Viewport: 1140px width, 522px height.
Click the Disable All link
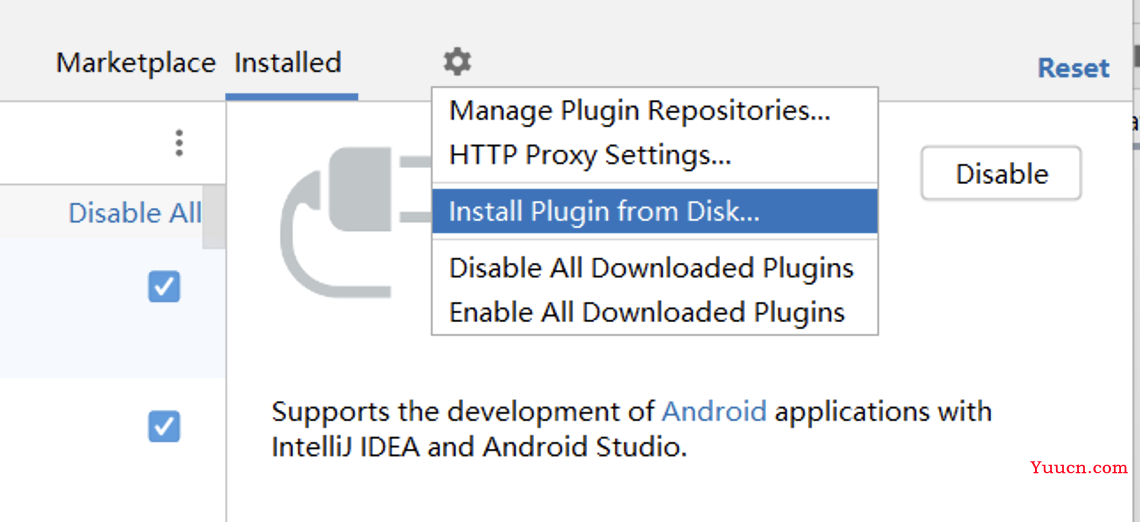135,214
